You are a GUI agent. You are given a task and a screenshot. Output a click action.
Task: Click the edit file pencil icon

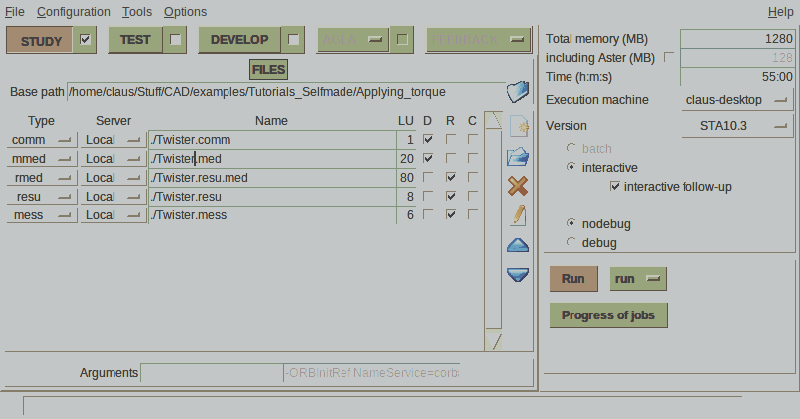click(x=518, y=215)
